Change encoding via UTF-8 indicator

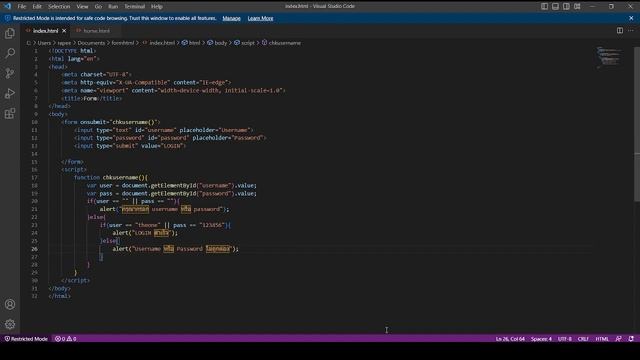[x=565, y=339]
